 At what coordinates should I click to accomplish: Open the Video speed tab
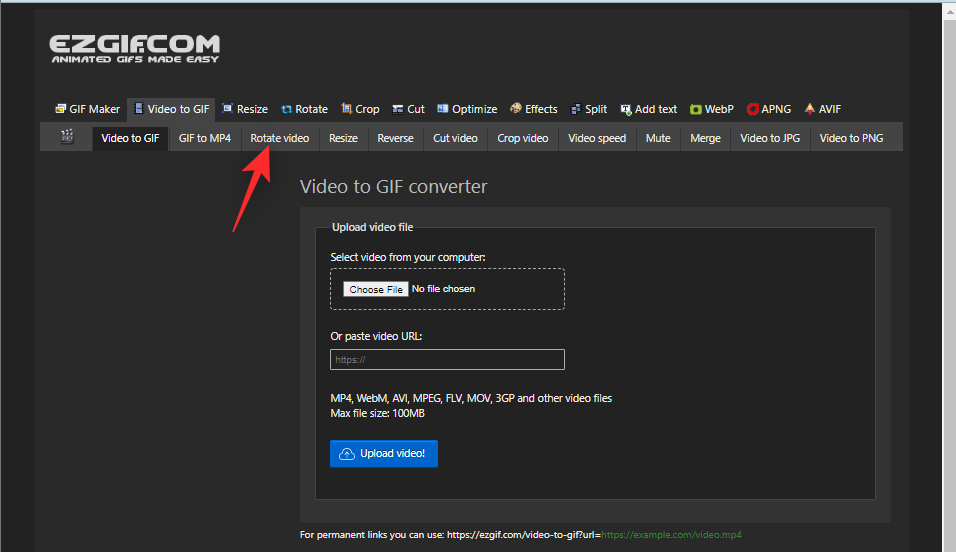click(x=597, y=138)
